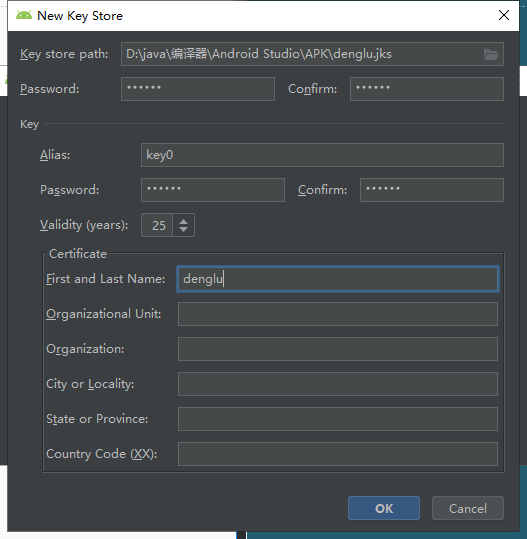Image resolution: width=527 pixels, height=539 pixels.
Task: Increase validity years with up arrow
Action: point(184,221)
